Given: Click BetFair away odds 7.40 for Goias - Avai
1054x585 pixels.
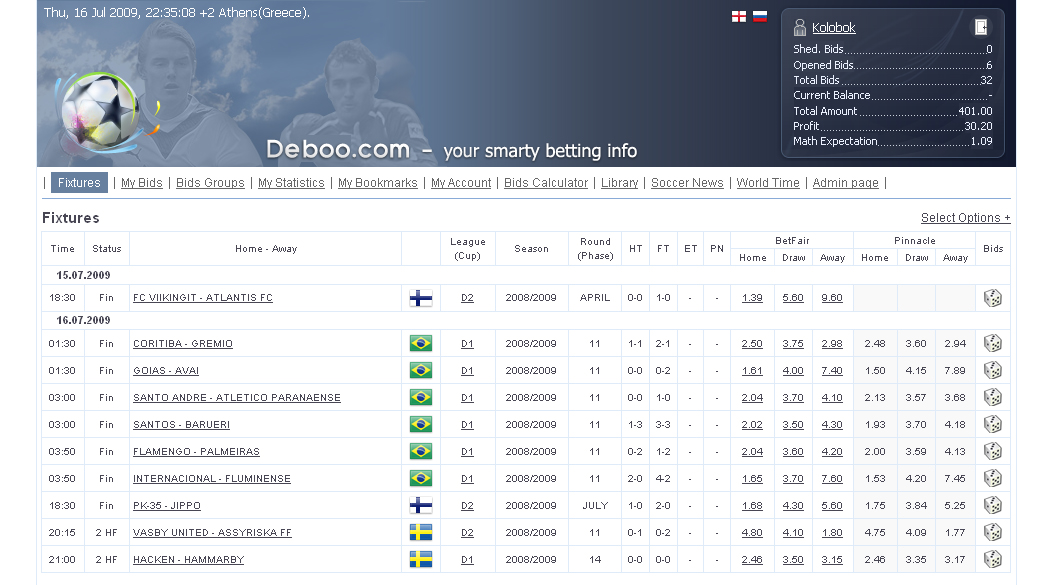Looking at the screenshot, I should [832, 370].
